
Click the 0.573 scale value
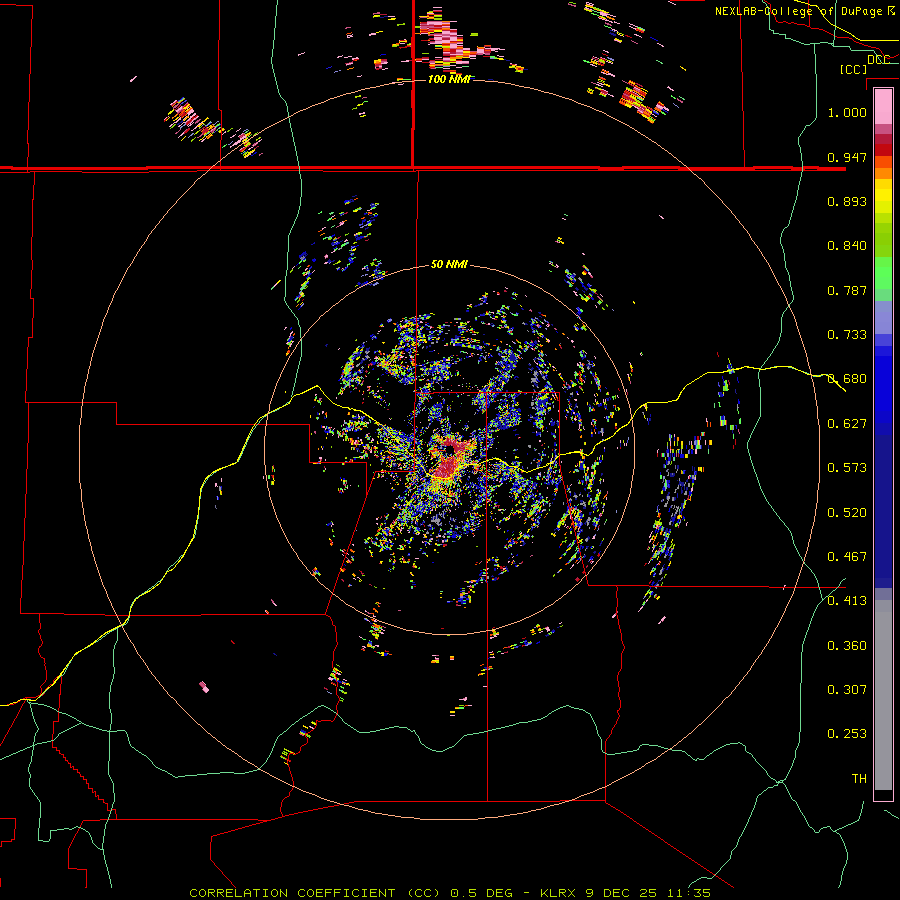(x=847, y=468)
